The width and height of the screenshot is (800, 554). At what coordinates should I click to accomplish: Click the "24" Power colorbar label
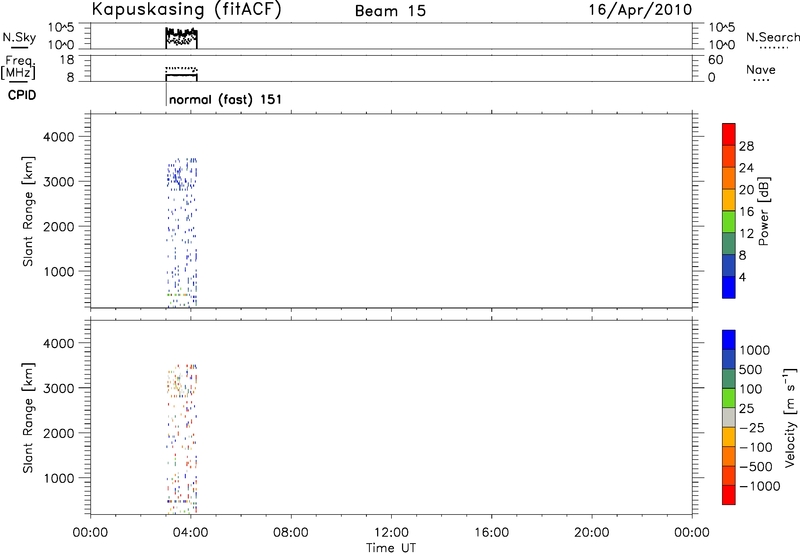746,168
